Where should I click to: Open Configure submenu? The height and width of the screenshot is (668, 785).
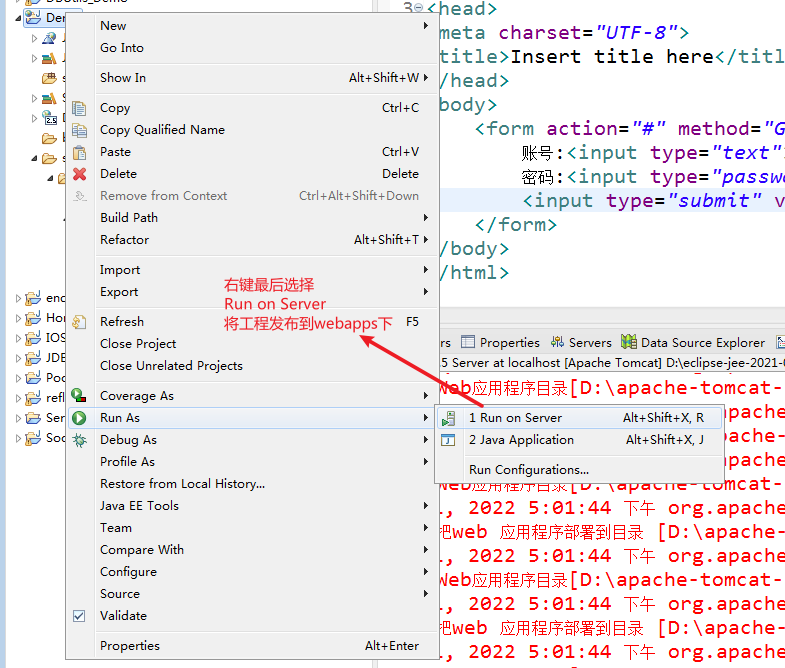[x=252, y=572]
